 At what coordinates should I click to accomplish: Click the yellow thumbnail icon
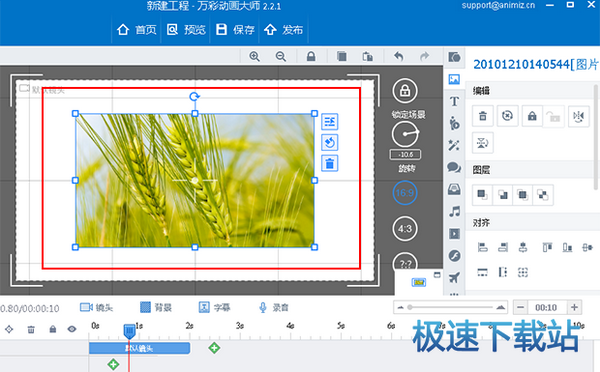point(419,282)
